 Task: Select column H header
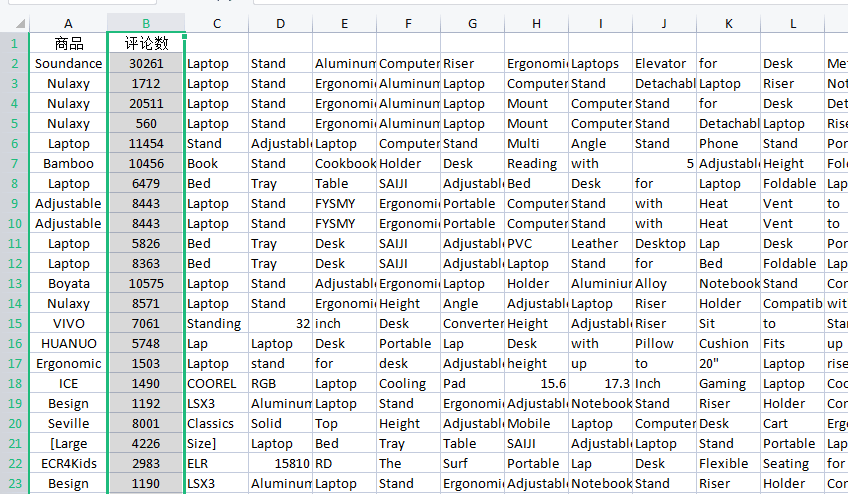[x=536, y=23]
